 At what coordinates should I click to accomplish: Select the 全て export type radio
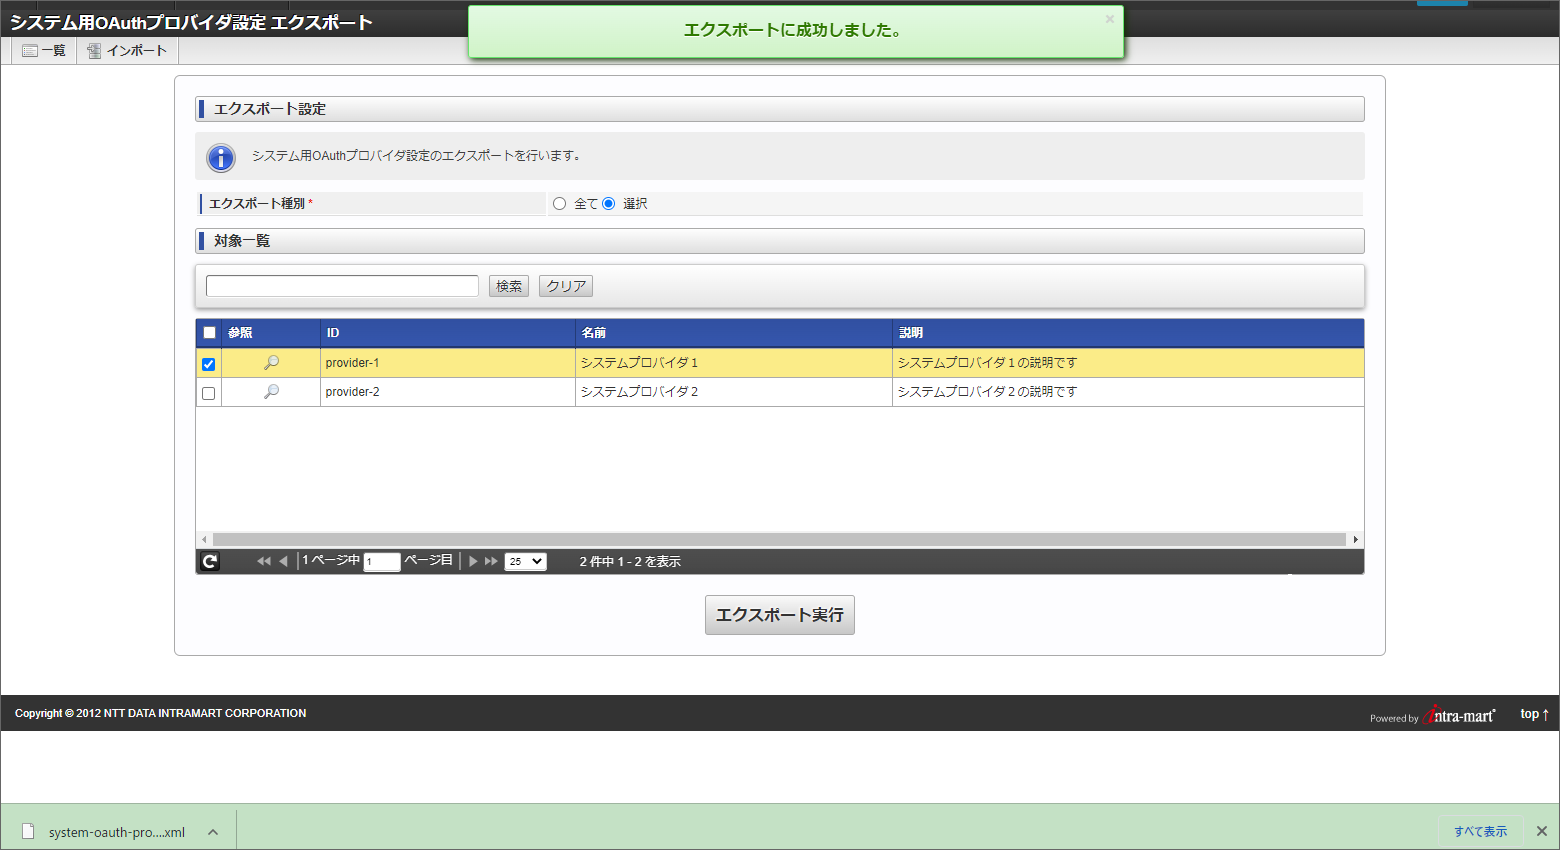point(560,204)
